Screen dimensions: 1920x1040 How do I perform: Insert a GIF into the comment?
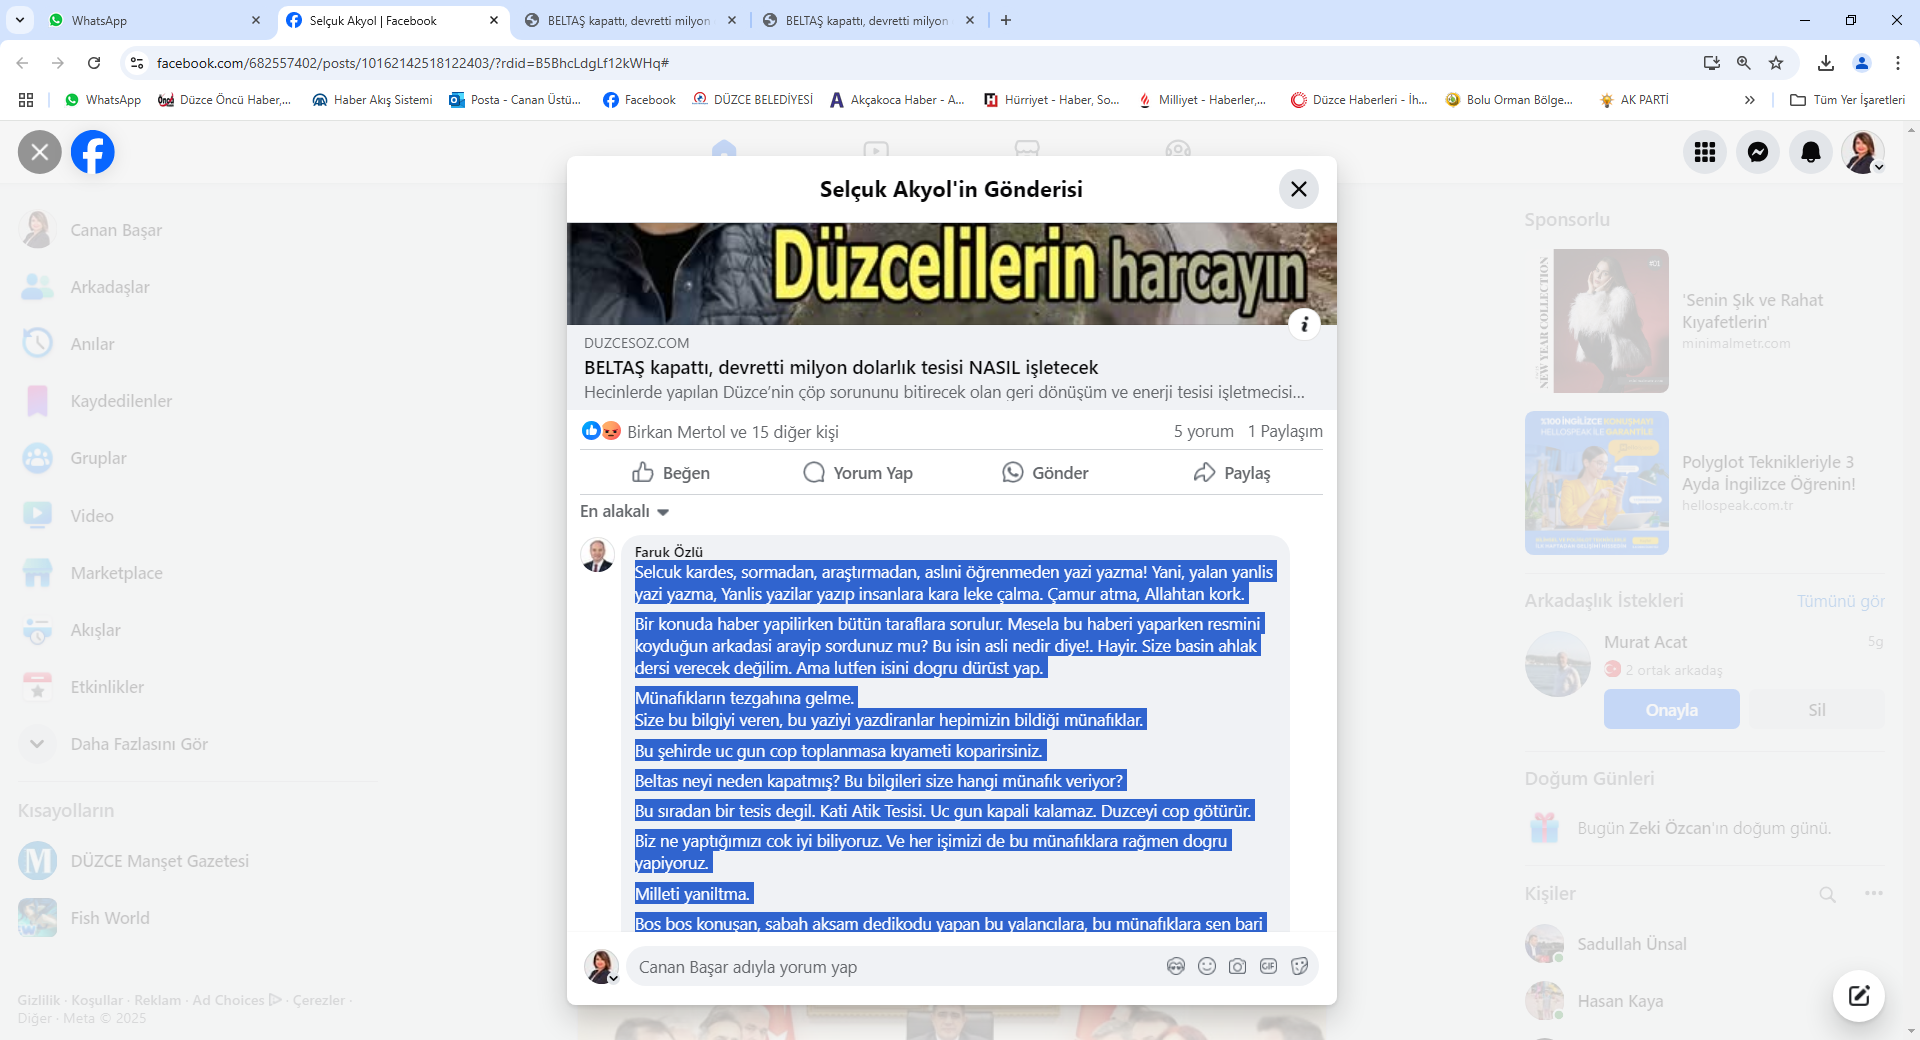click(1269, 966)
